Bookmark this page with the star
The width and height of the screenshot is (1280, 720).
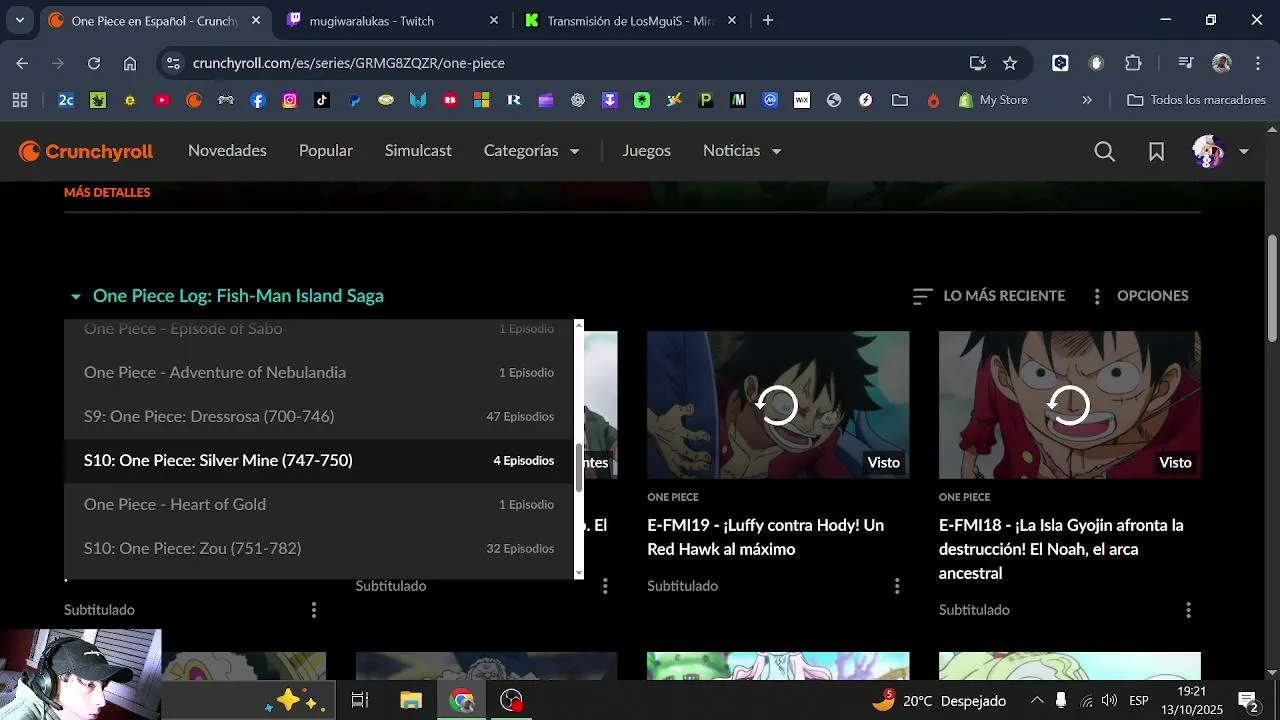point(1010,63)
